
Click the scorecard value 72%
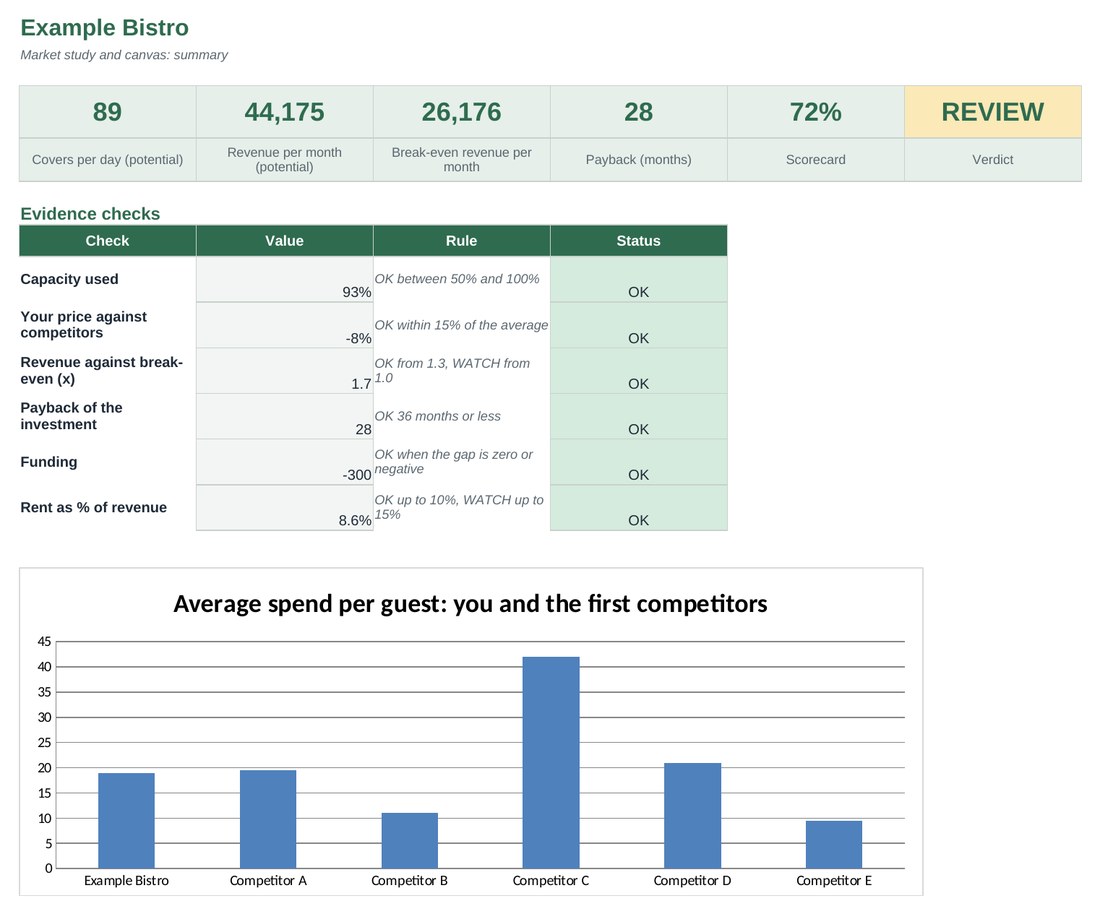point(815,112)
